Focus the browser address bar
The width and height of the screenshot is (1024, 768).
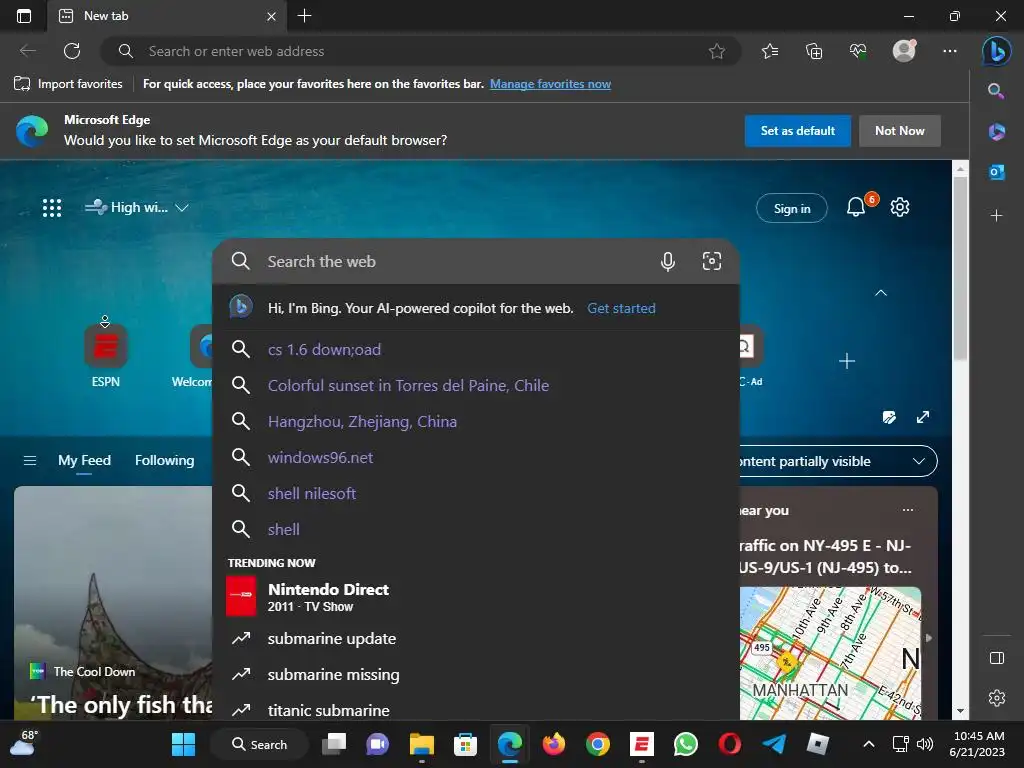point(421,51)
